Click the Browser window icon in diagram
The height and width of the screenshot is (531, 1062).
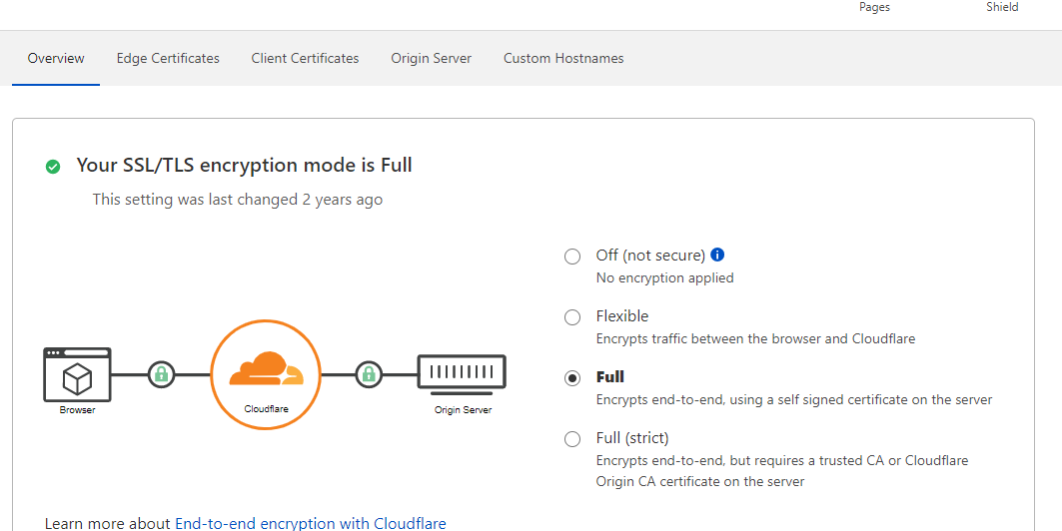pos(77,375)
